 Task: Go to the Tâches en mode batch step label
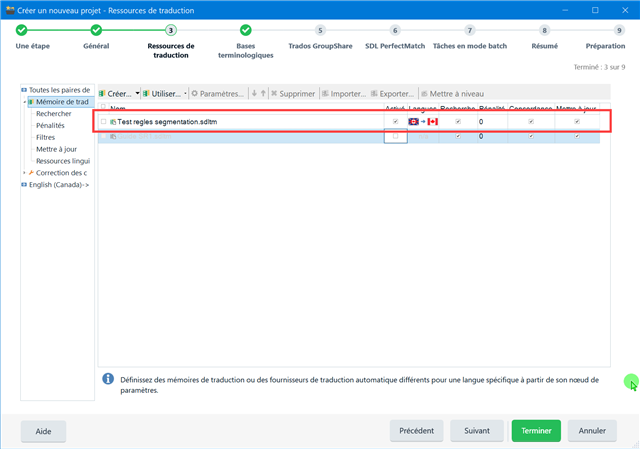coord(470,46)
